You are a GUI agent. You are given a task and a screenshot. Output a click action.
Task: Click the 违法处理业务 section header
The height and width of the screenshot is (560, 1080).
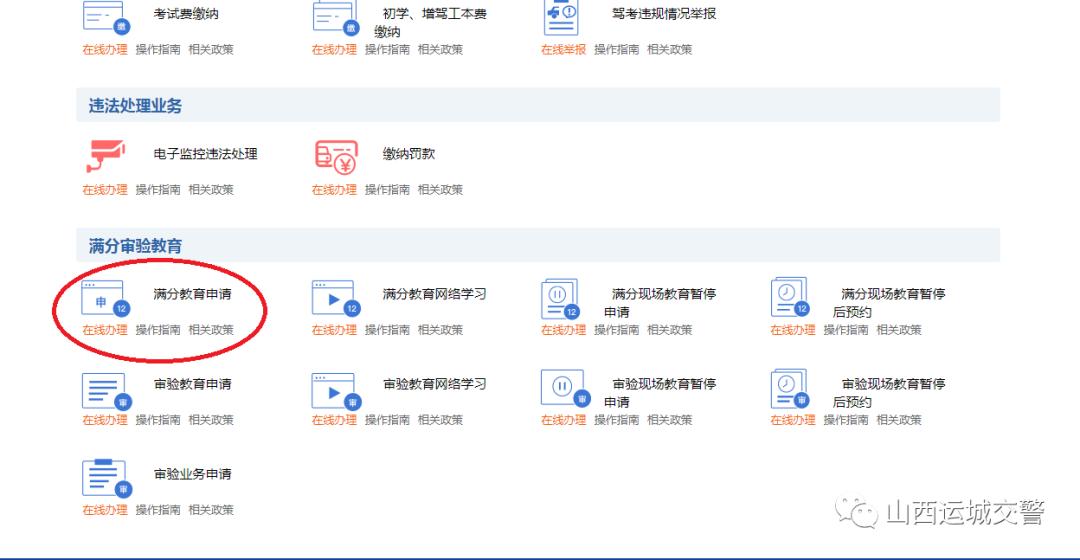coord(136,106)
